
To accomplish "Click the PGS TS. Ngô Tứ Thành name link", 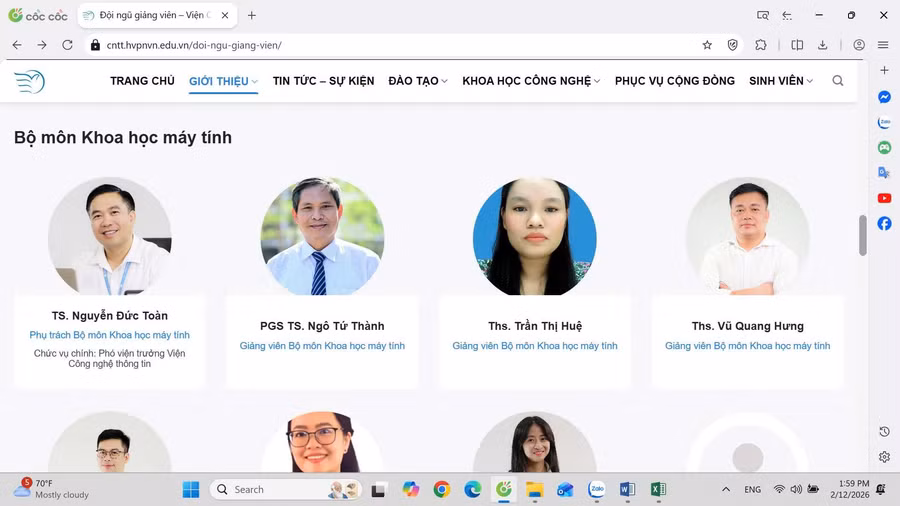I will pyautogui.click(x=322, y=326).
